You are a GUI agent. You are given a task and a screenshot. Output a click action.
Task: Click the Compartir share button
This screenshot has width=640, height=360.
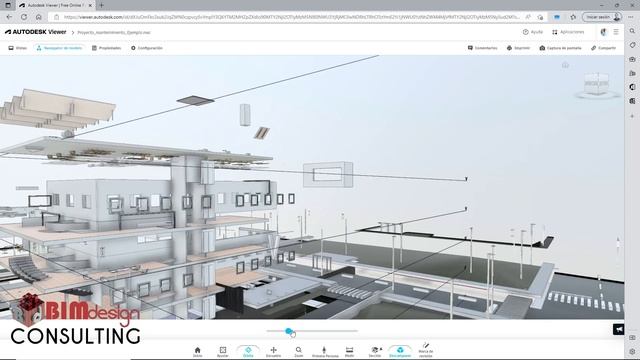pos(603,48)
